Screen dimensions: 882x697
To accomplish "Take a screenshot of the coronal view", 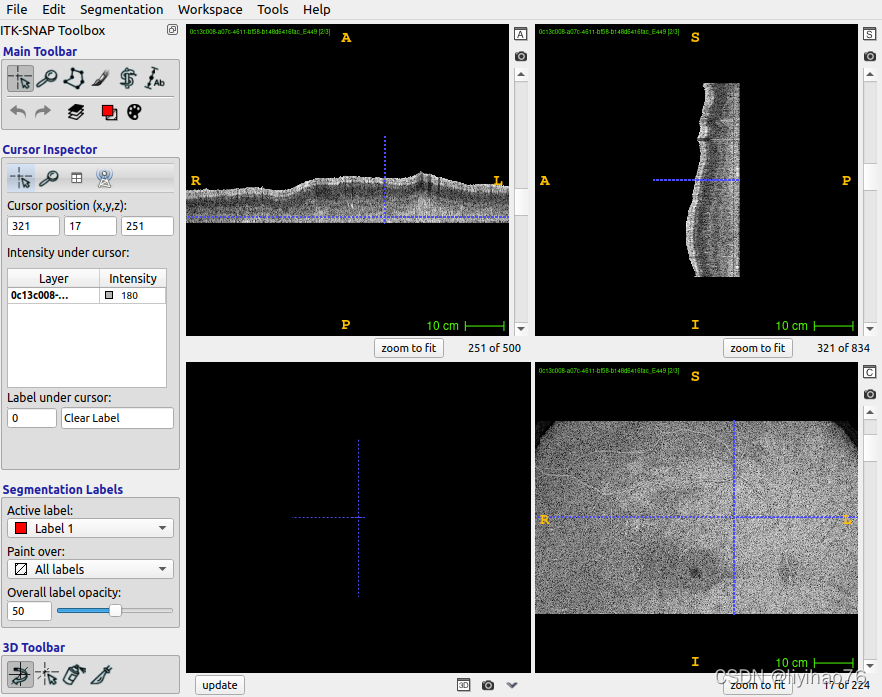I will (870, 394).
